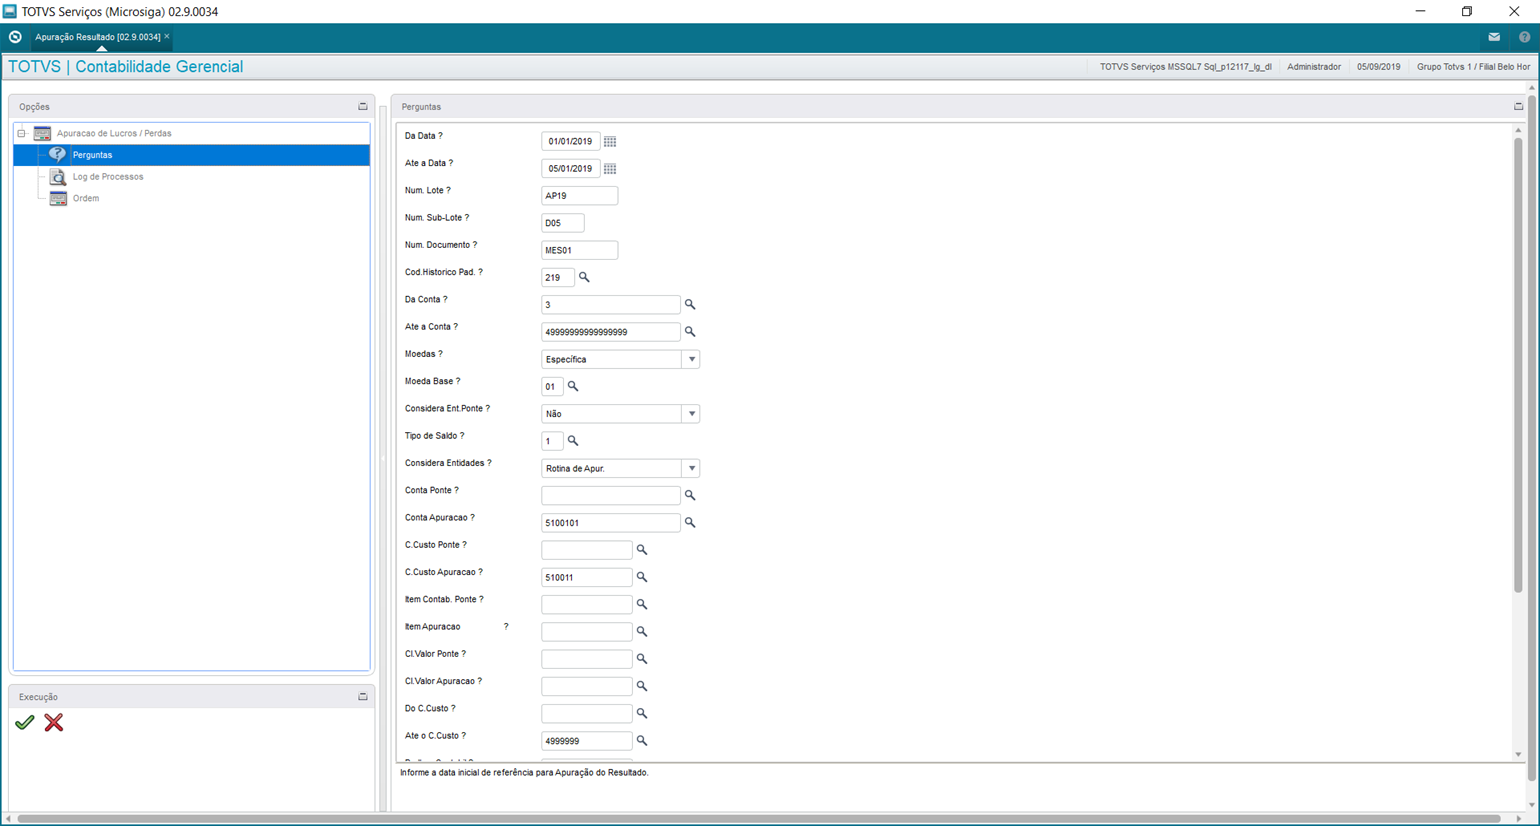
Task: Open C.Custo Ponte lookup magnifier
Action: (642, 550)
